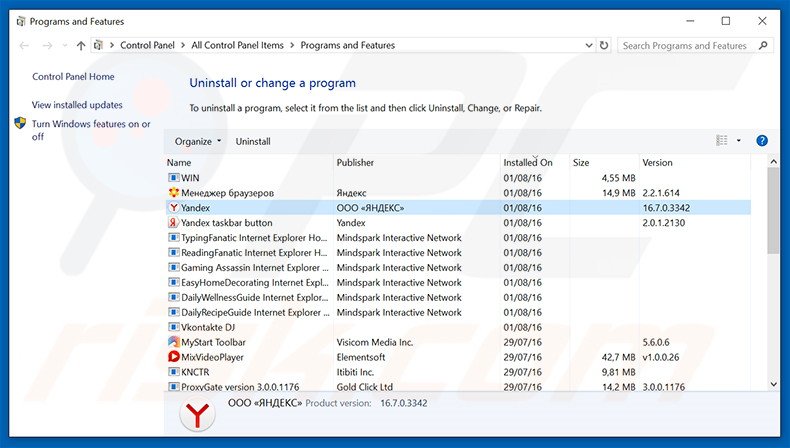Click the Менеджер браузеров program icon
Image resolution: width=790 pixels, height=448 pixels.
point(173,193)
